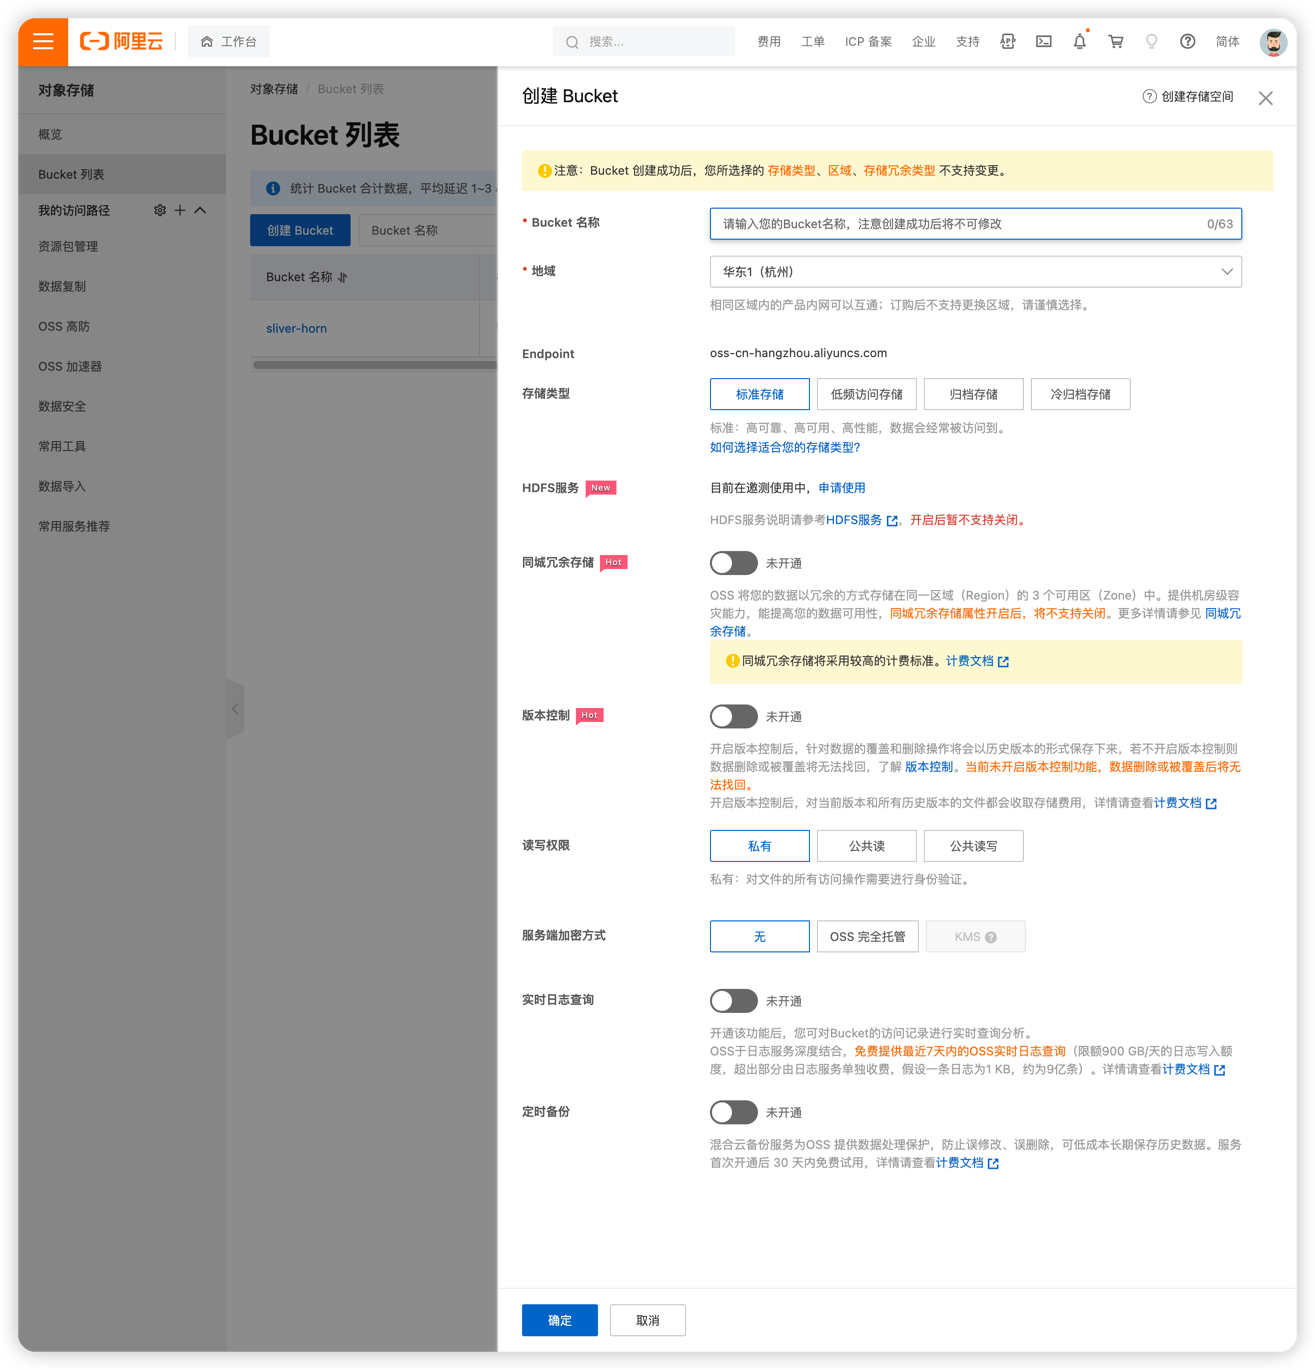1315x1370 pixels.
Task: Focus the Bucket 名称 input field
Action: pos(960,224)
